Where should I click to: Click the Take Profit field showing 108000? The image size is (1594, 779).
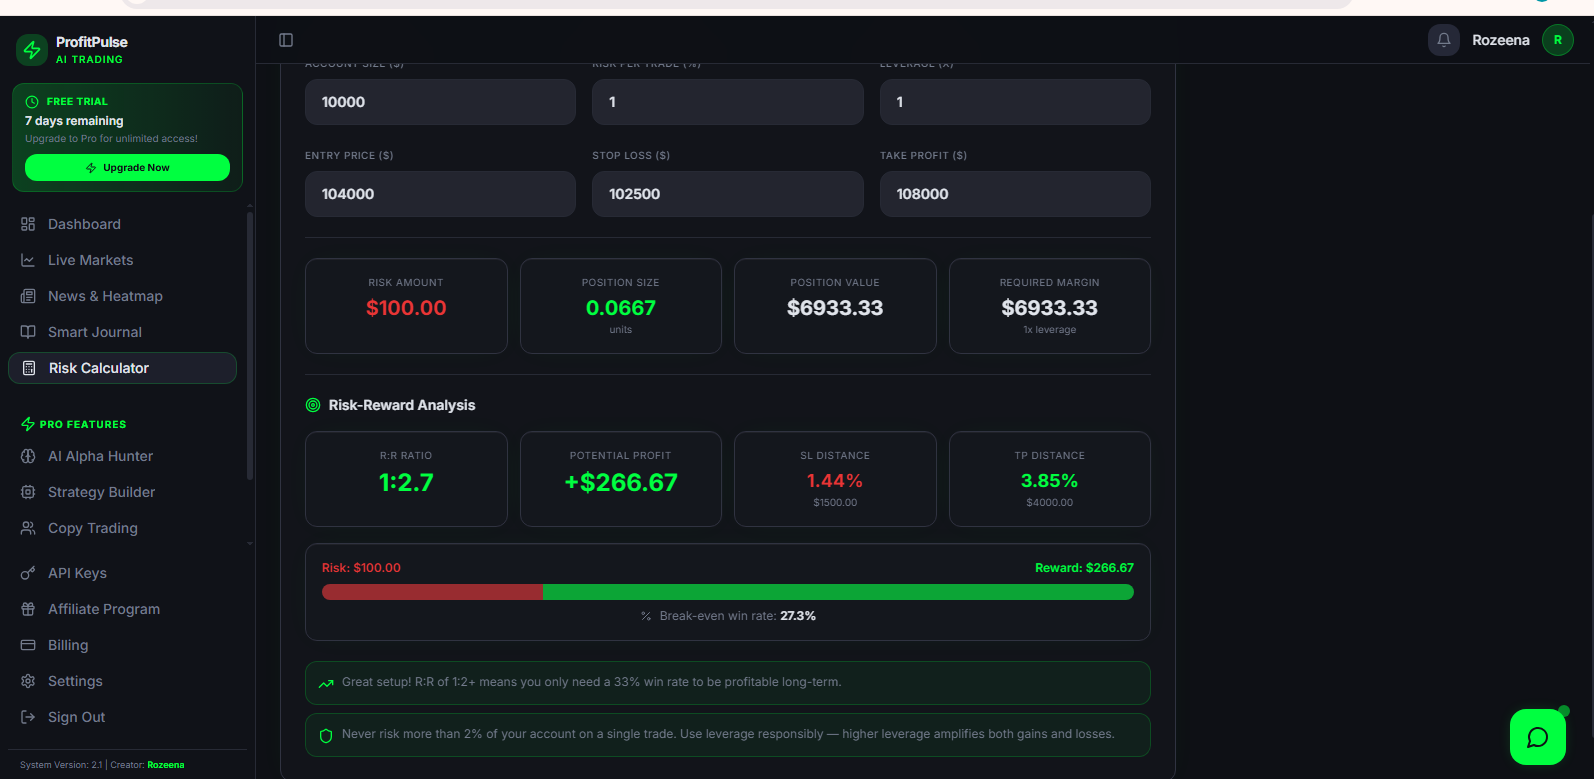(x=1015, y=194)
